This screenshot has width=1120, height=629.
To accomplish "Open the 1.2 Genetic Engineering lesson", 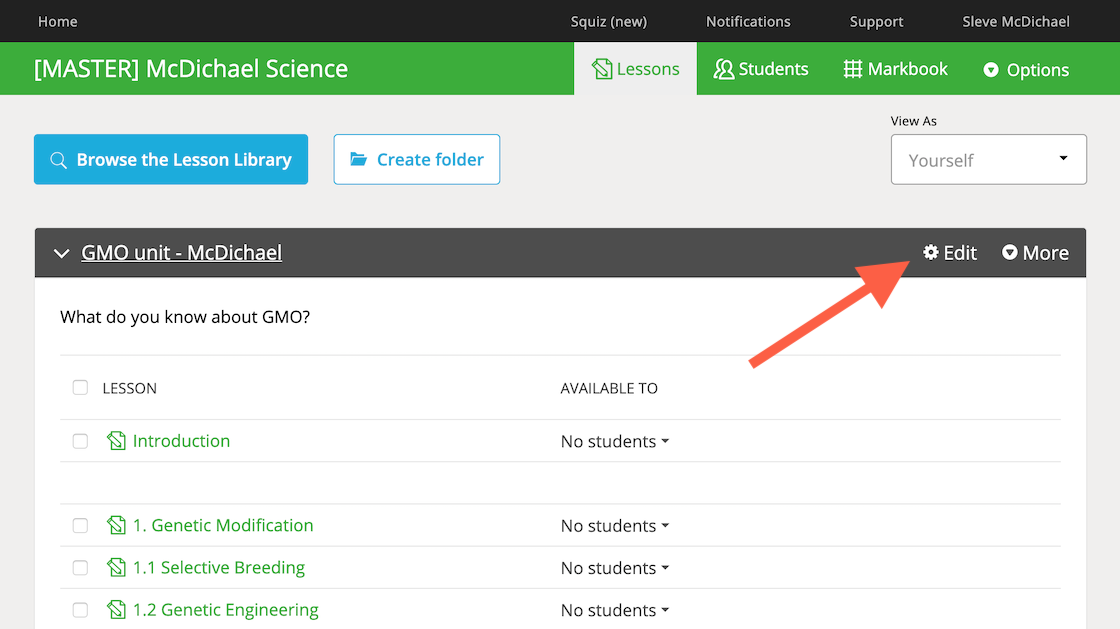I will click(x=226, y=609).
